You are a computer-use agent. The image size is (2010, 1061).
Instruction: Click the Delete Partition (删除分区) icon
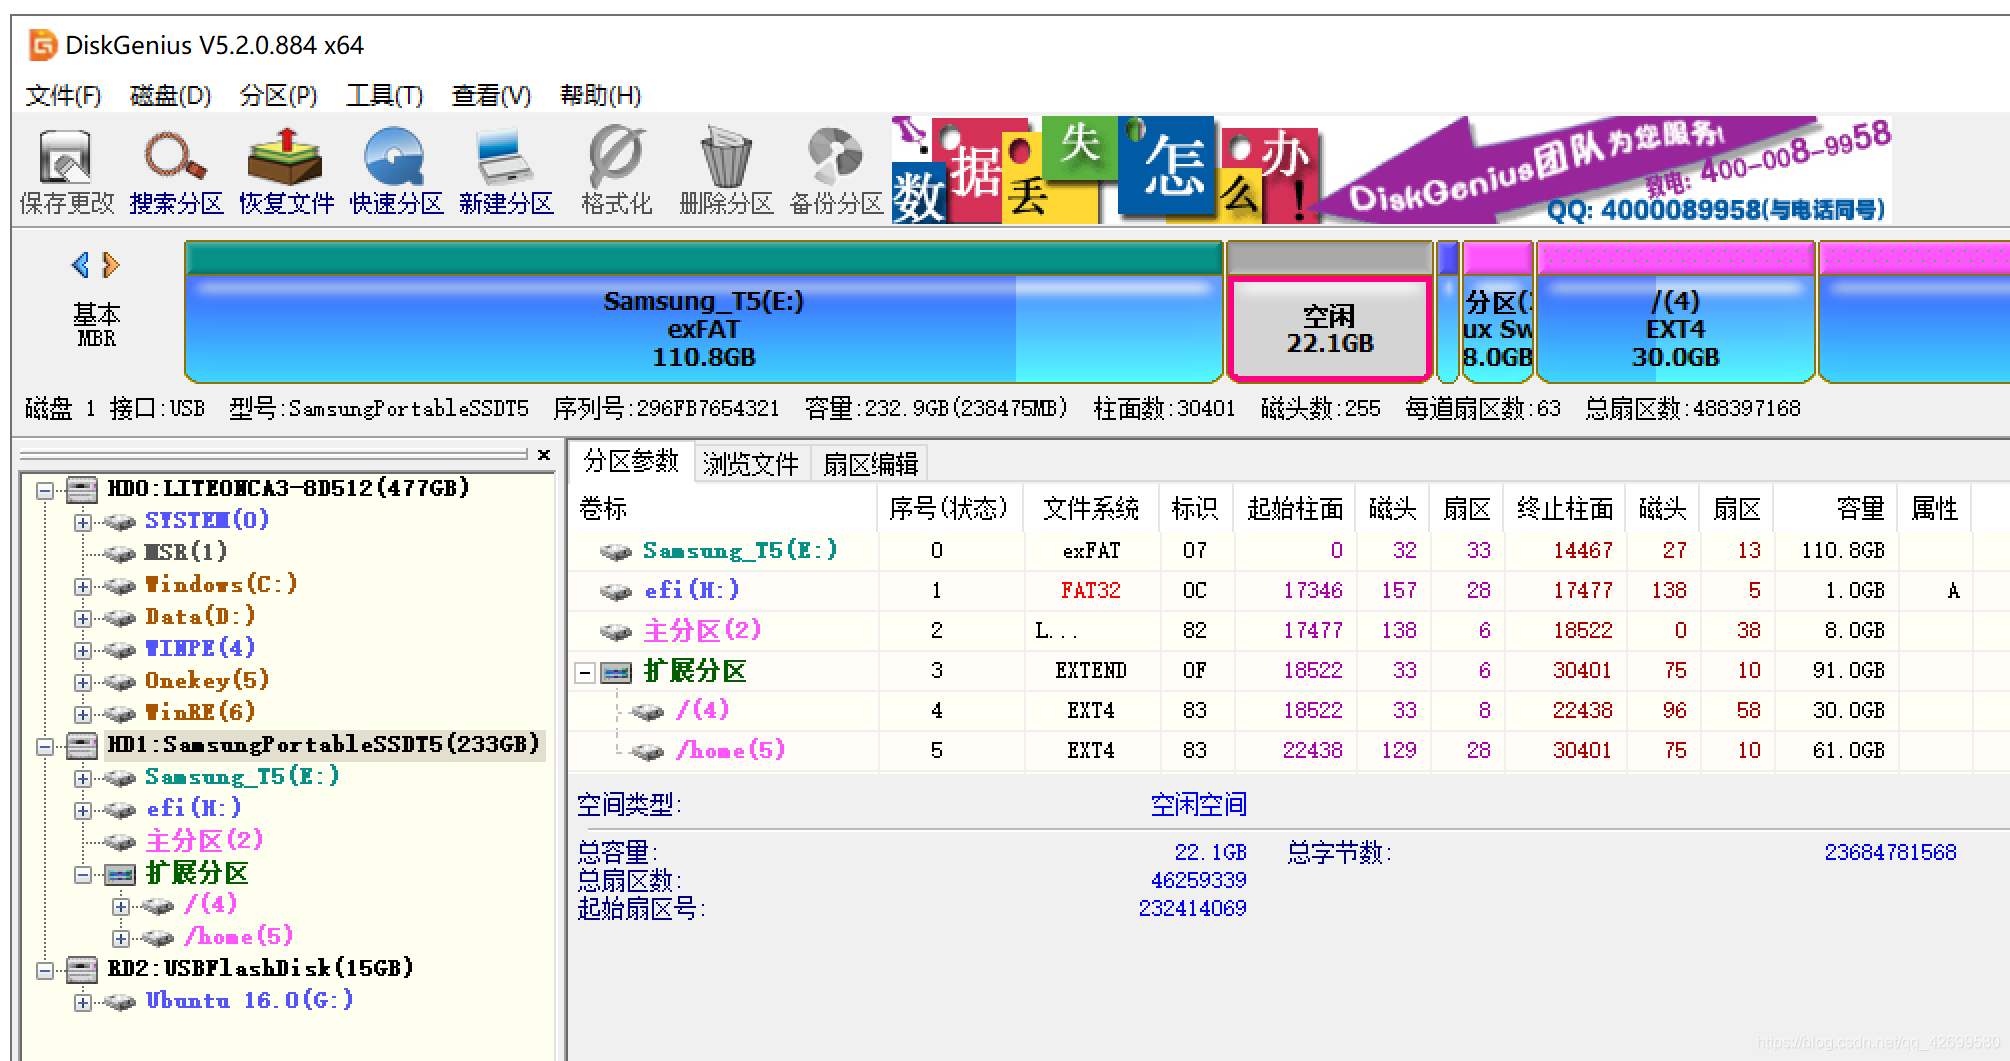click(x=726, y=158)
